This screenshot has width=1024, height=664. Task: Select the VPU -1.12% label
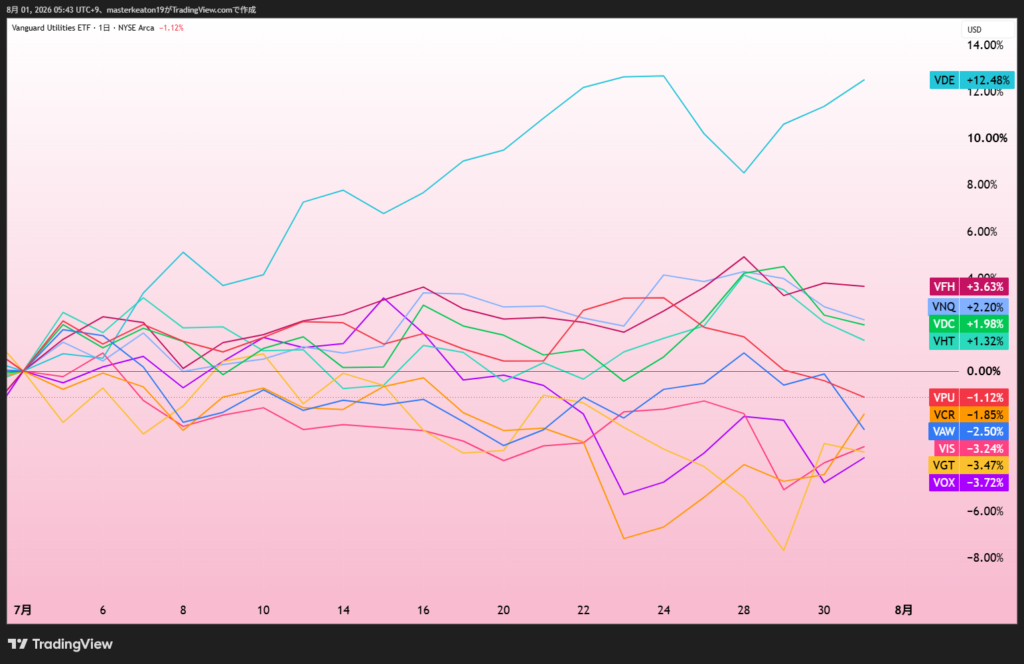968,398
